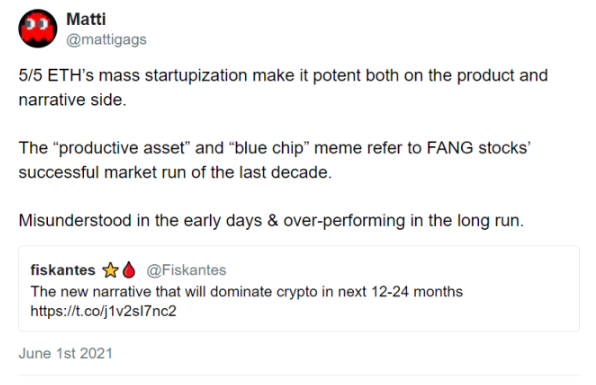This screenshot has height=385, width=596.
Task: Click the "over-performing in the long run" phrase
Action: coord(403,220)
